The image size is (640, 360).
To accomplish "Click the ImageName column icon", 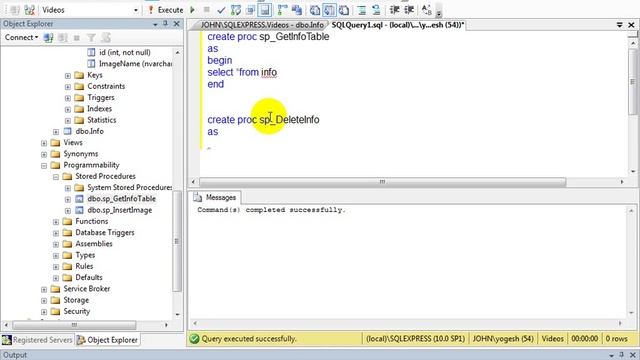I will click(91, 64).
